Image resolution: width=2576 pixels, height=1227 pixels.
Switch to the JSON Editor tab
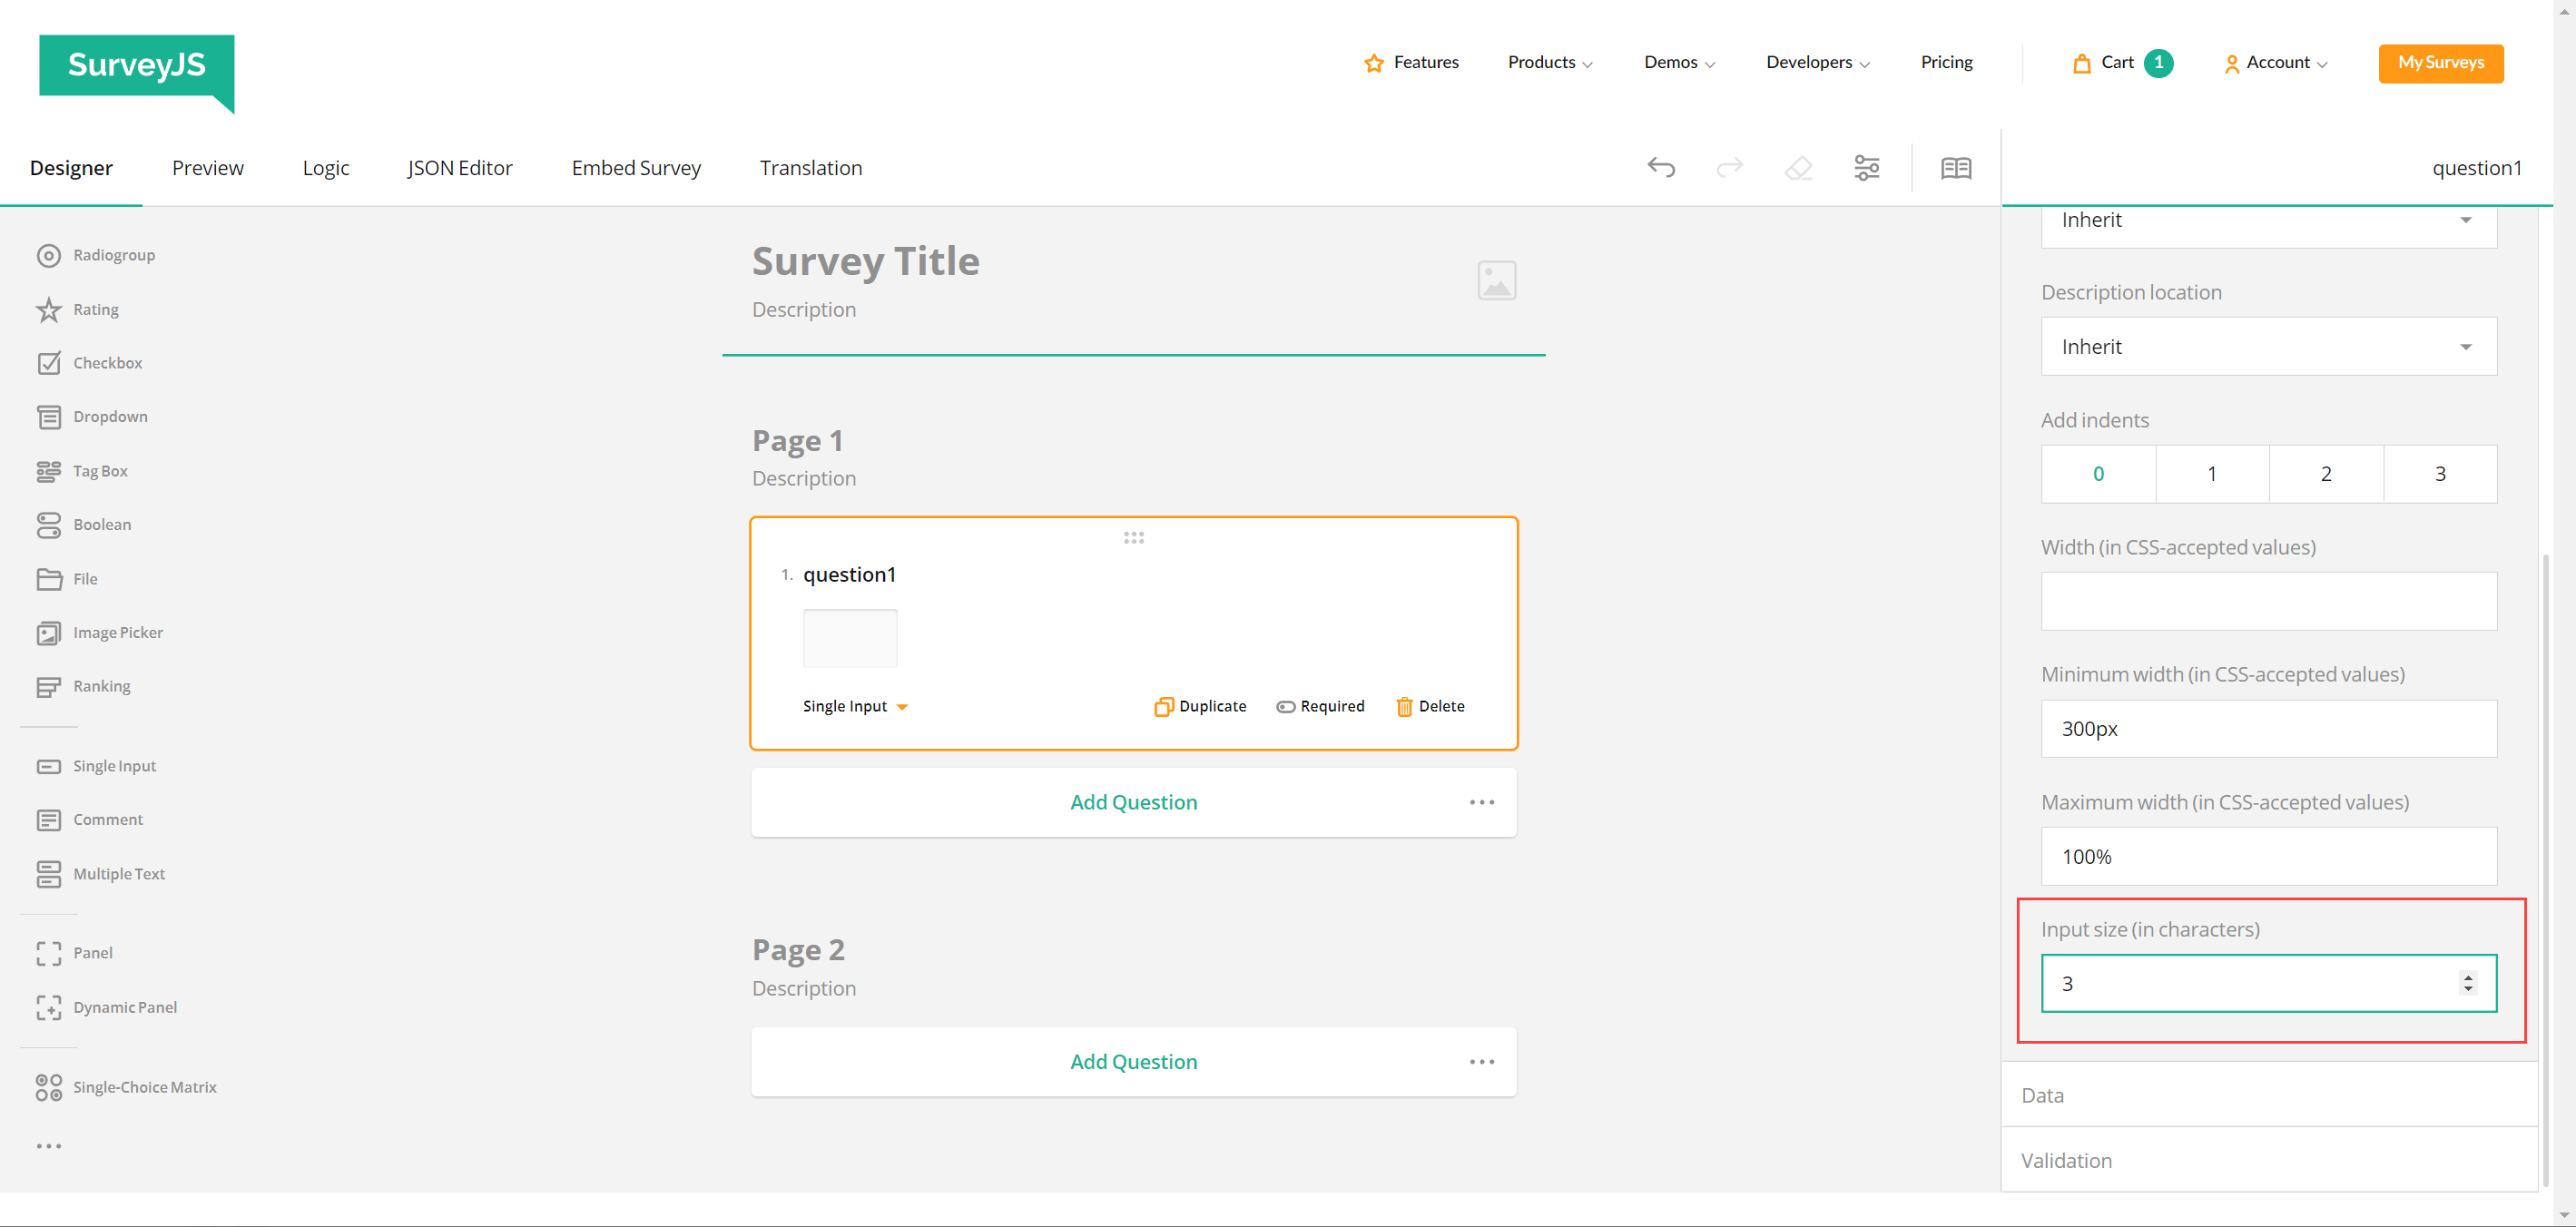[x=459, y=167]
